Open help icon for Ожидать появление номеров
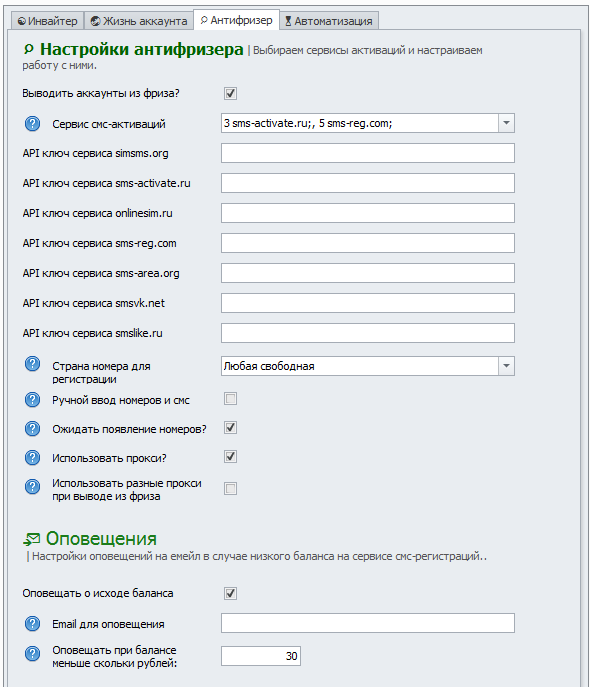This screenshot has height=687, width=590. [32, 428]
